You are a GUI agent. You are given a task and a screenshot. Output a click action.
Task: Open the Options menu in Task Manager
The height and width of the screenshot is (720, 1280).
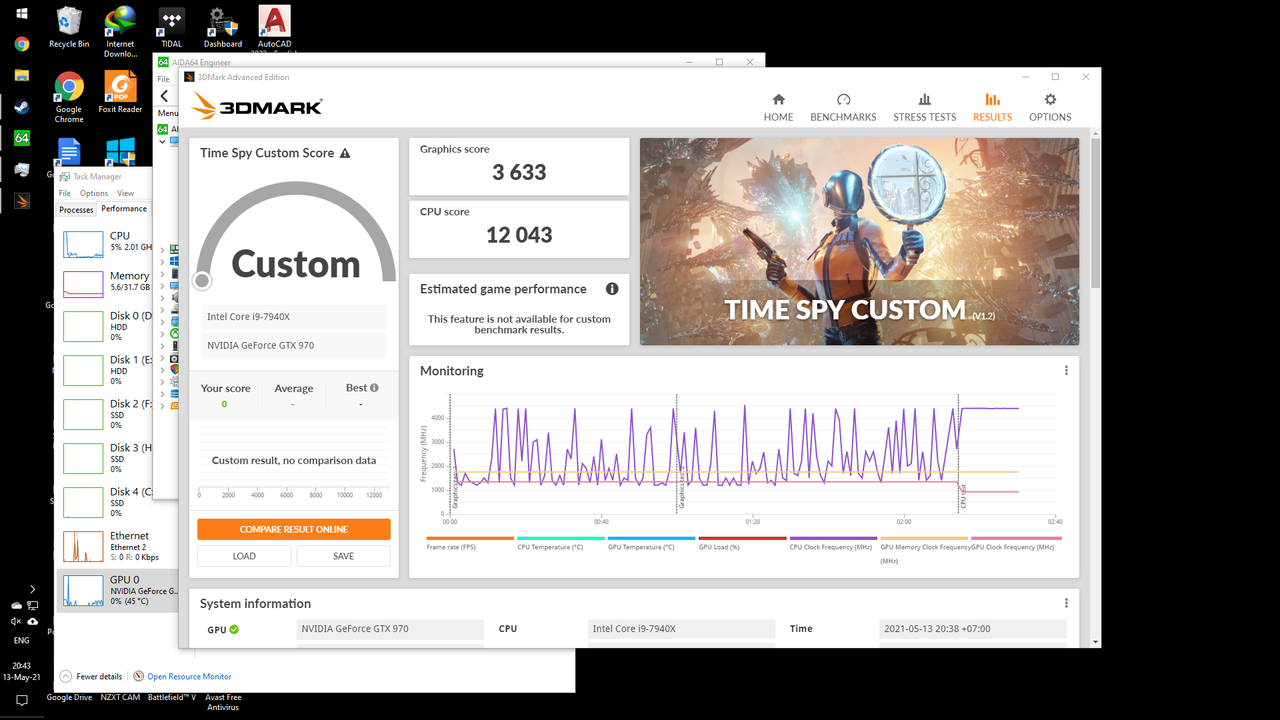point(94,193)
